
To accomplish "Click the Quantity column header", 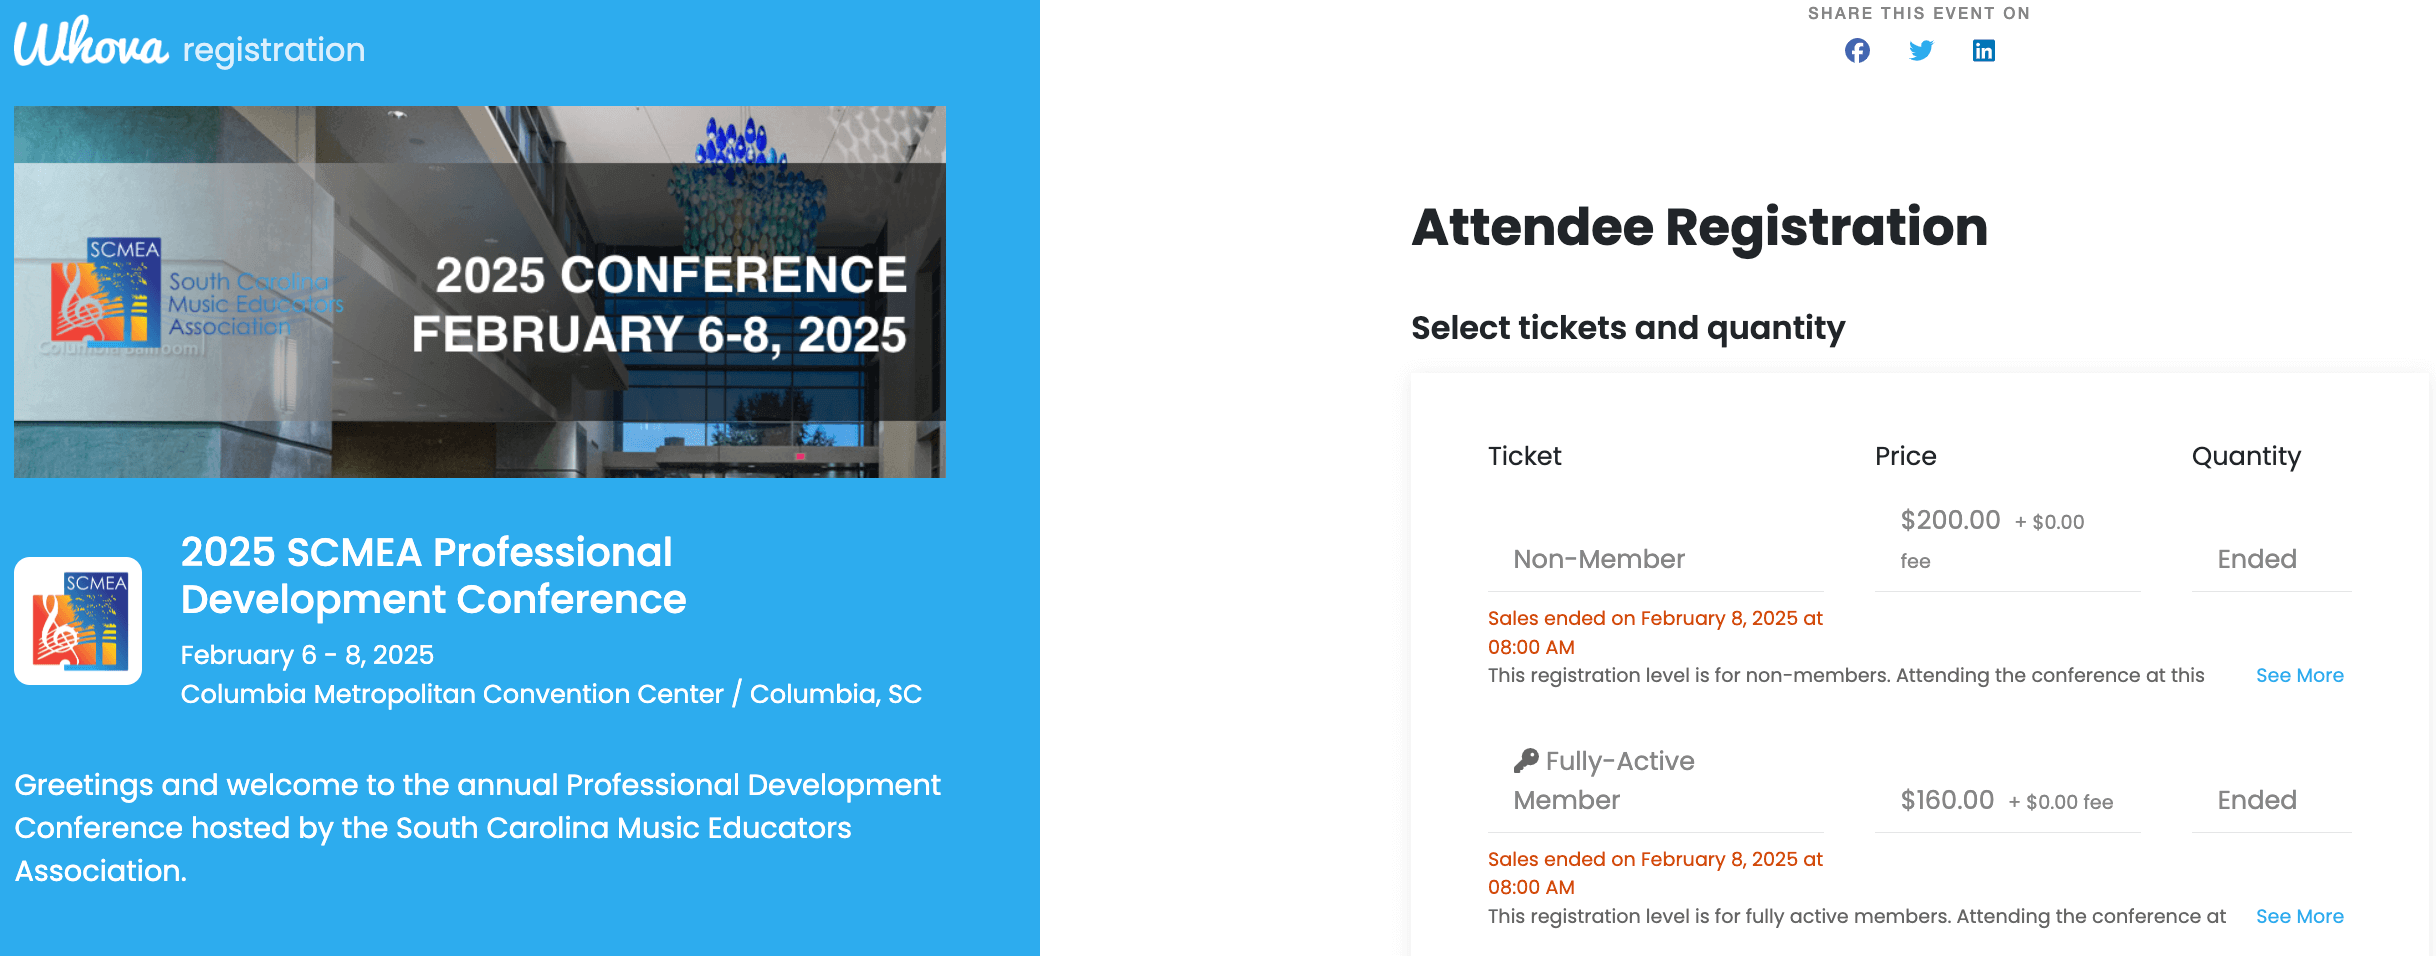I will (x=2246, y=456).
